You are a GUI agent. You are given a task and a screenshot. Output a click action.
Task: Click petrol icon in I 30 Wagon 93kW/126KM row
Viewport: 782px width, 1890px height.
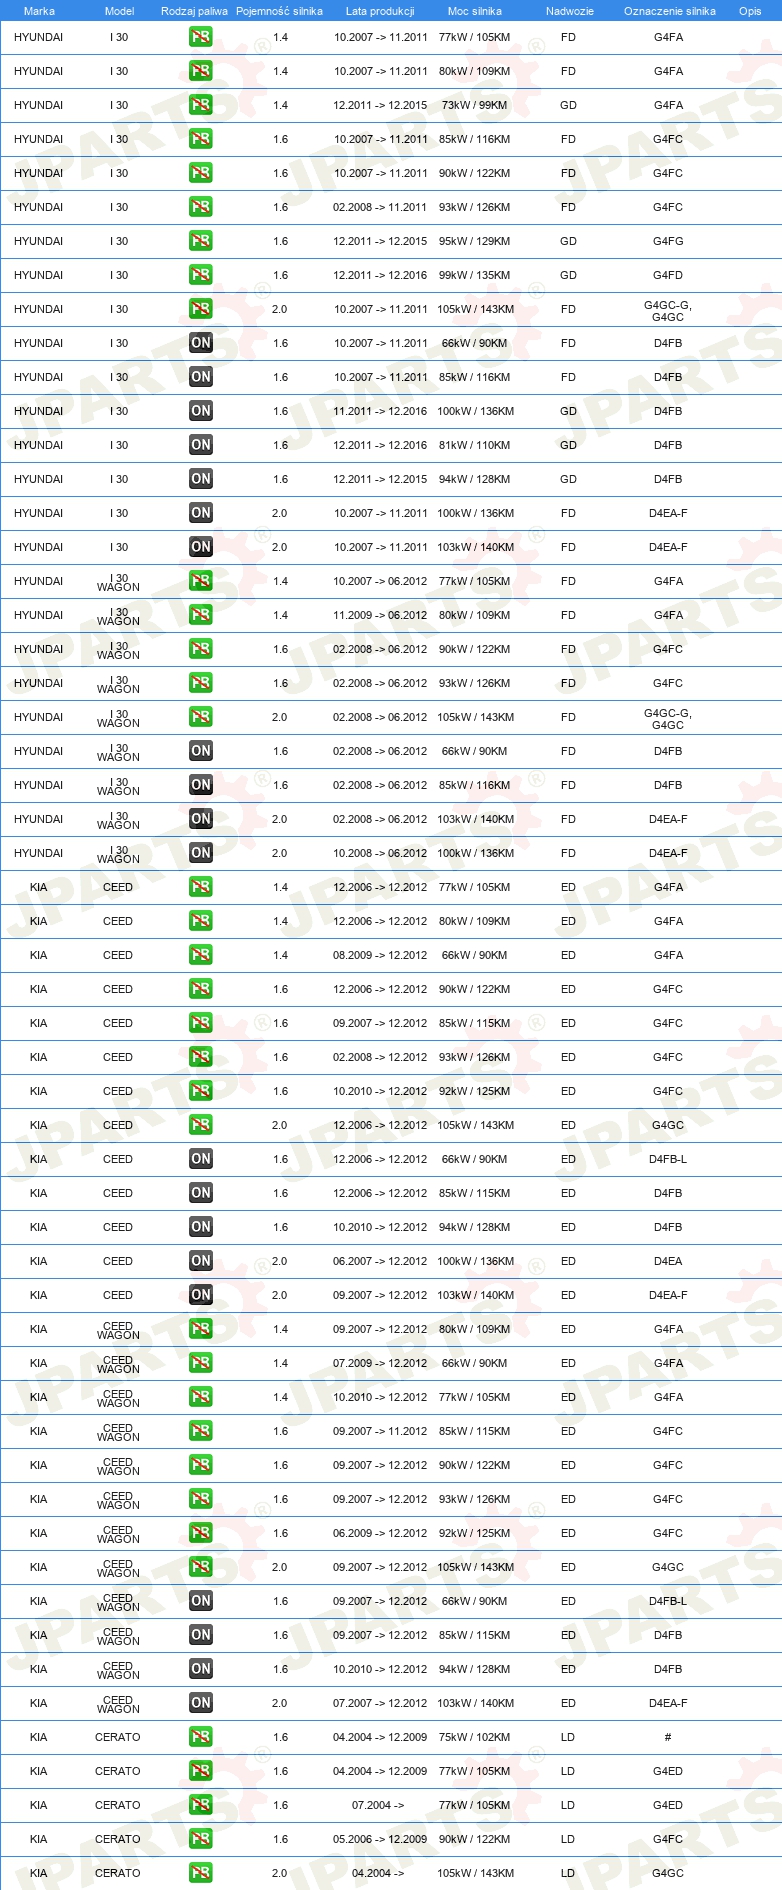coord(200,683)
